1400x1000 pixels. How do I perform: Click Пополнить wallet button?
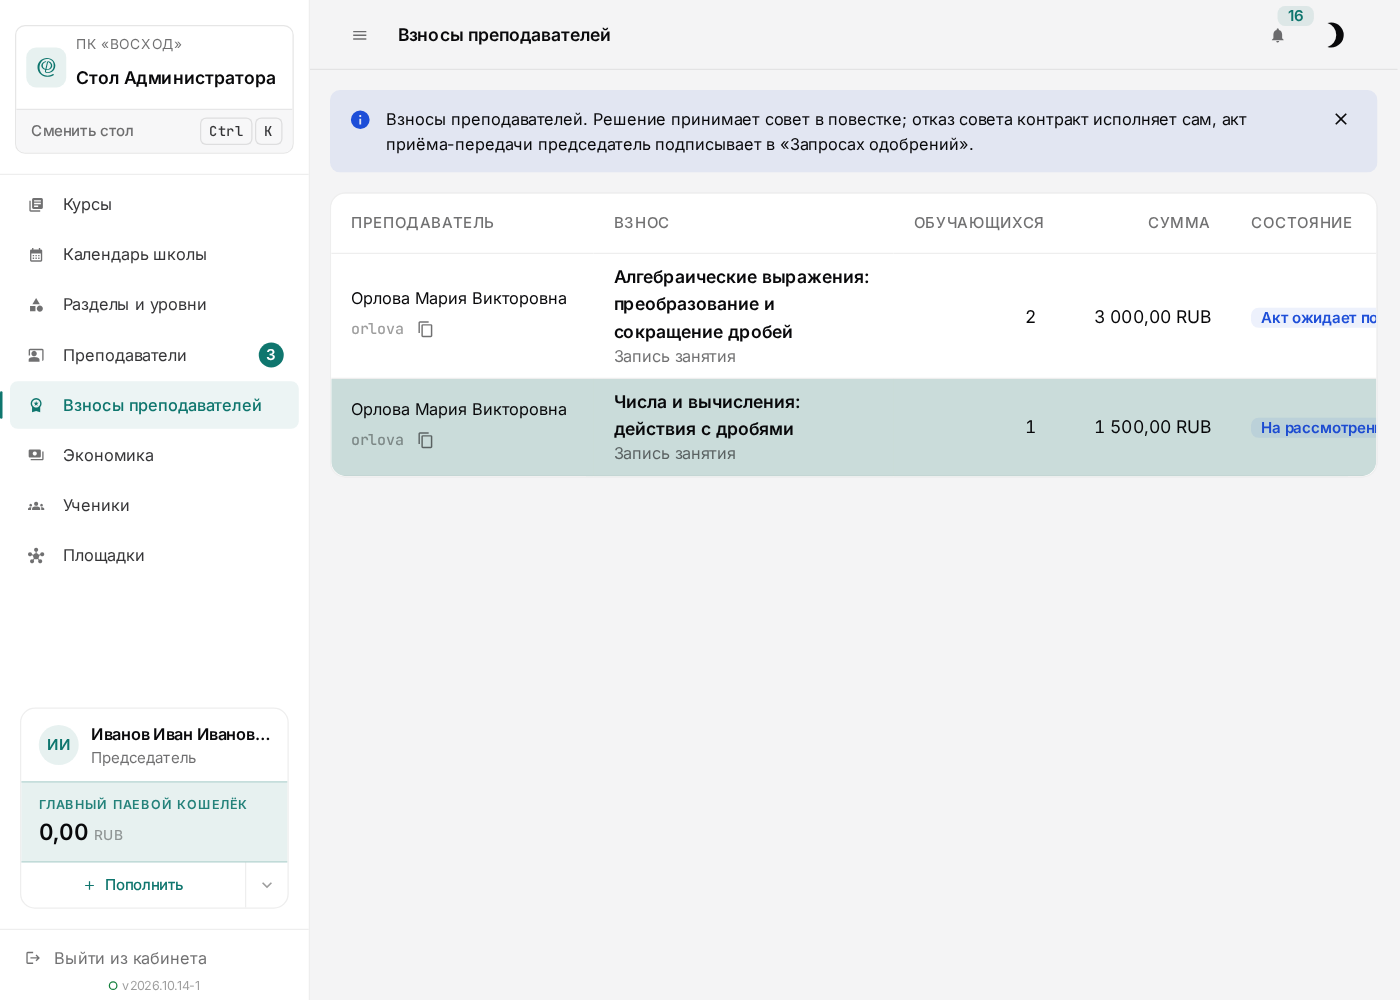[x=133, y=885]
